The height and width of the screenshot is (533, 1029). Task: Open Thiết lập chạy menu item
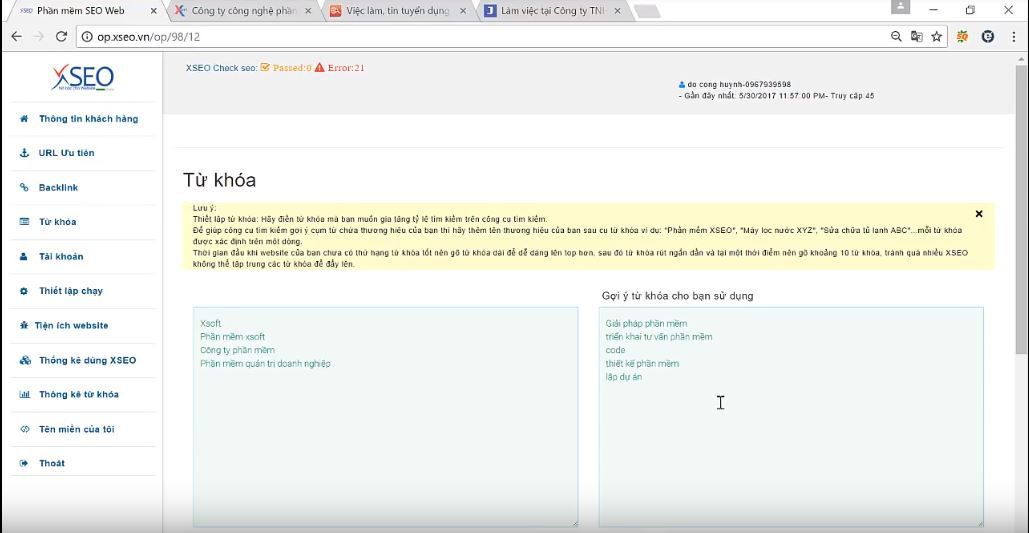71,291
